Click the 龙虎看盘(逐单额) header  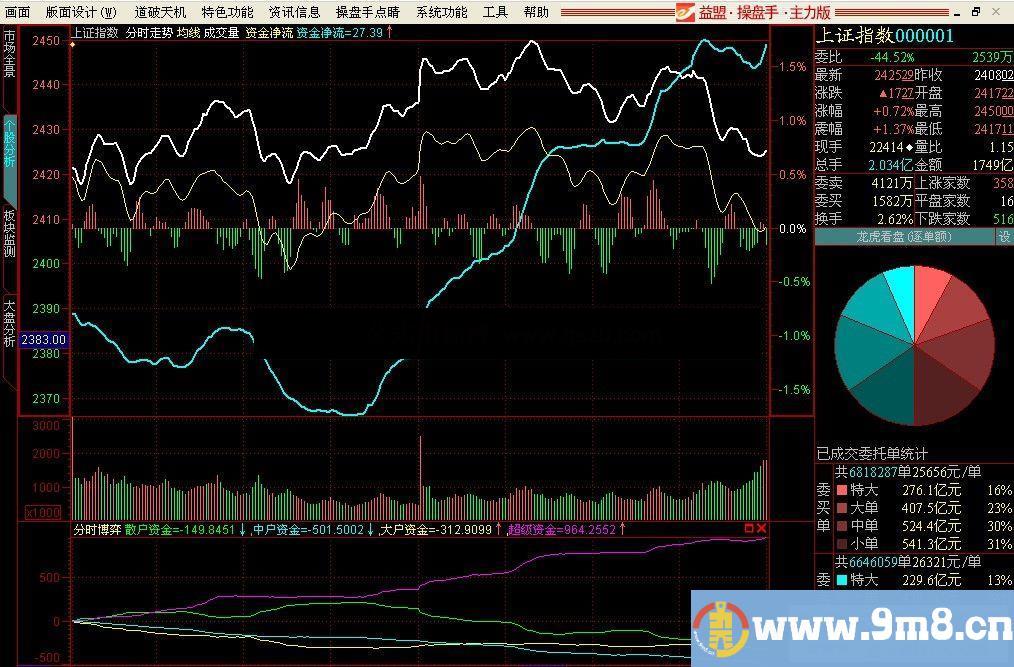[904, 237]
